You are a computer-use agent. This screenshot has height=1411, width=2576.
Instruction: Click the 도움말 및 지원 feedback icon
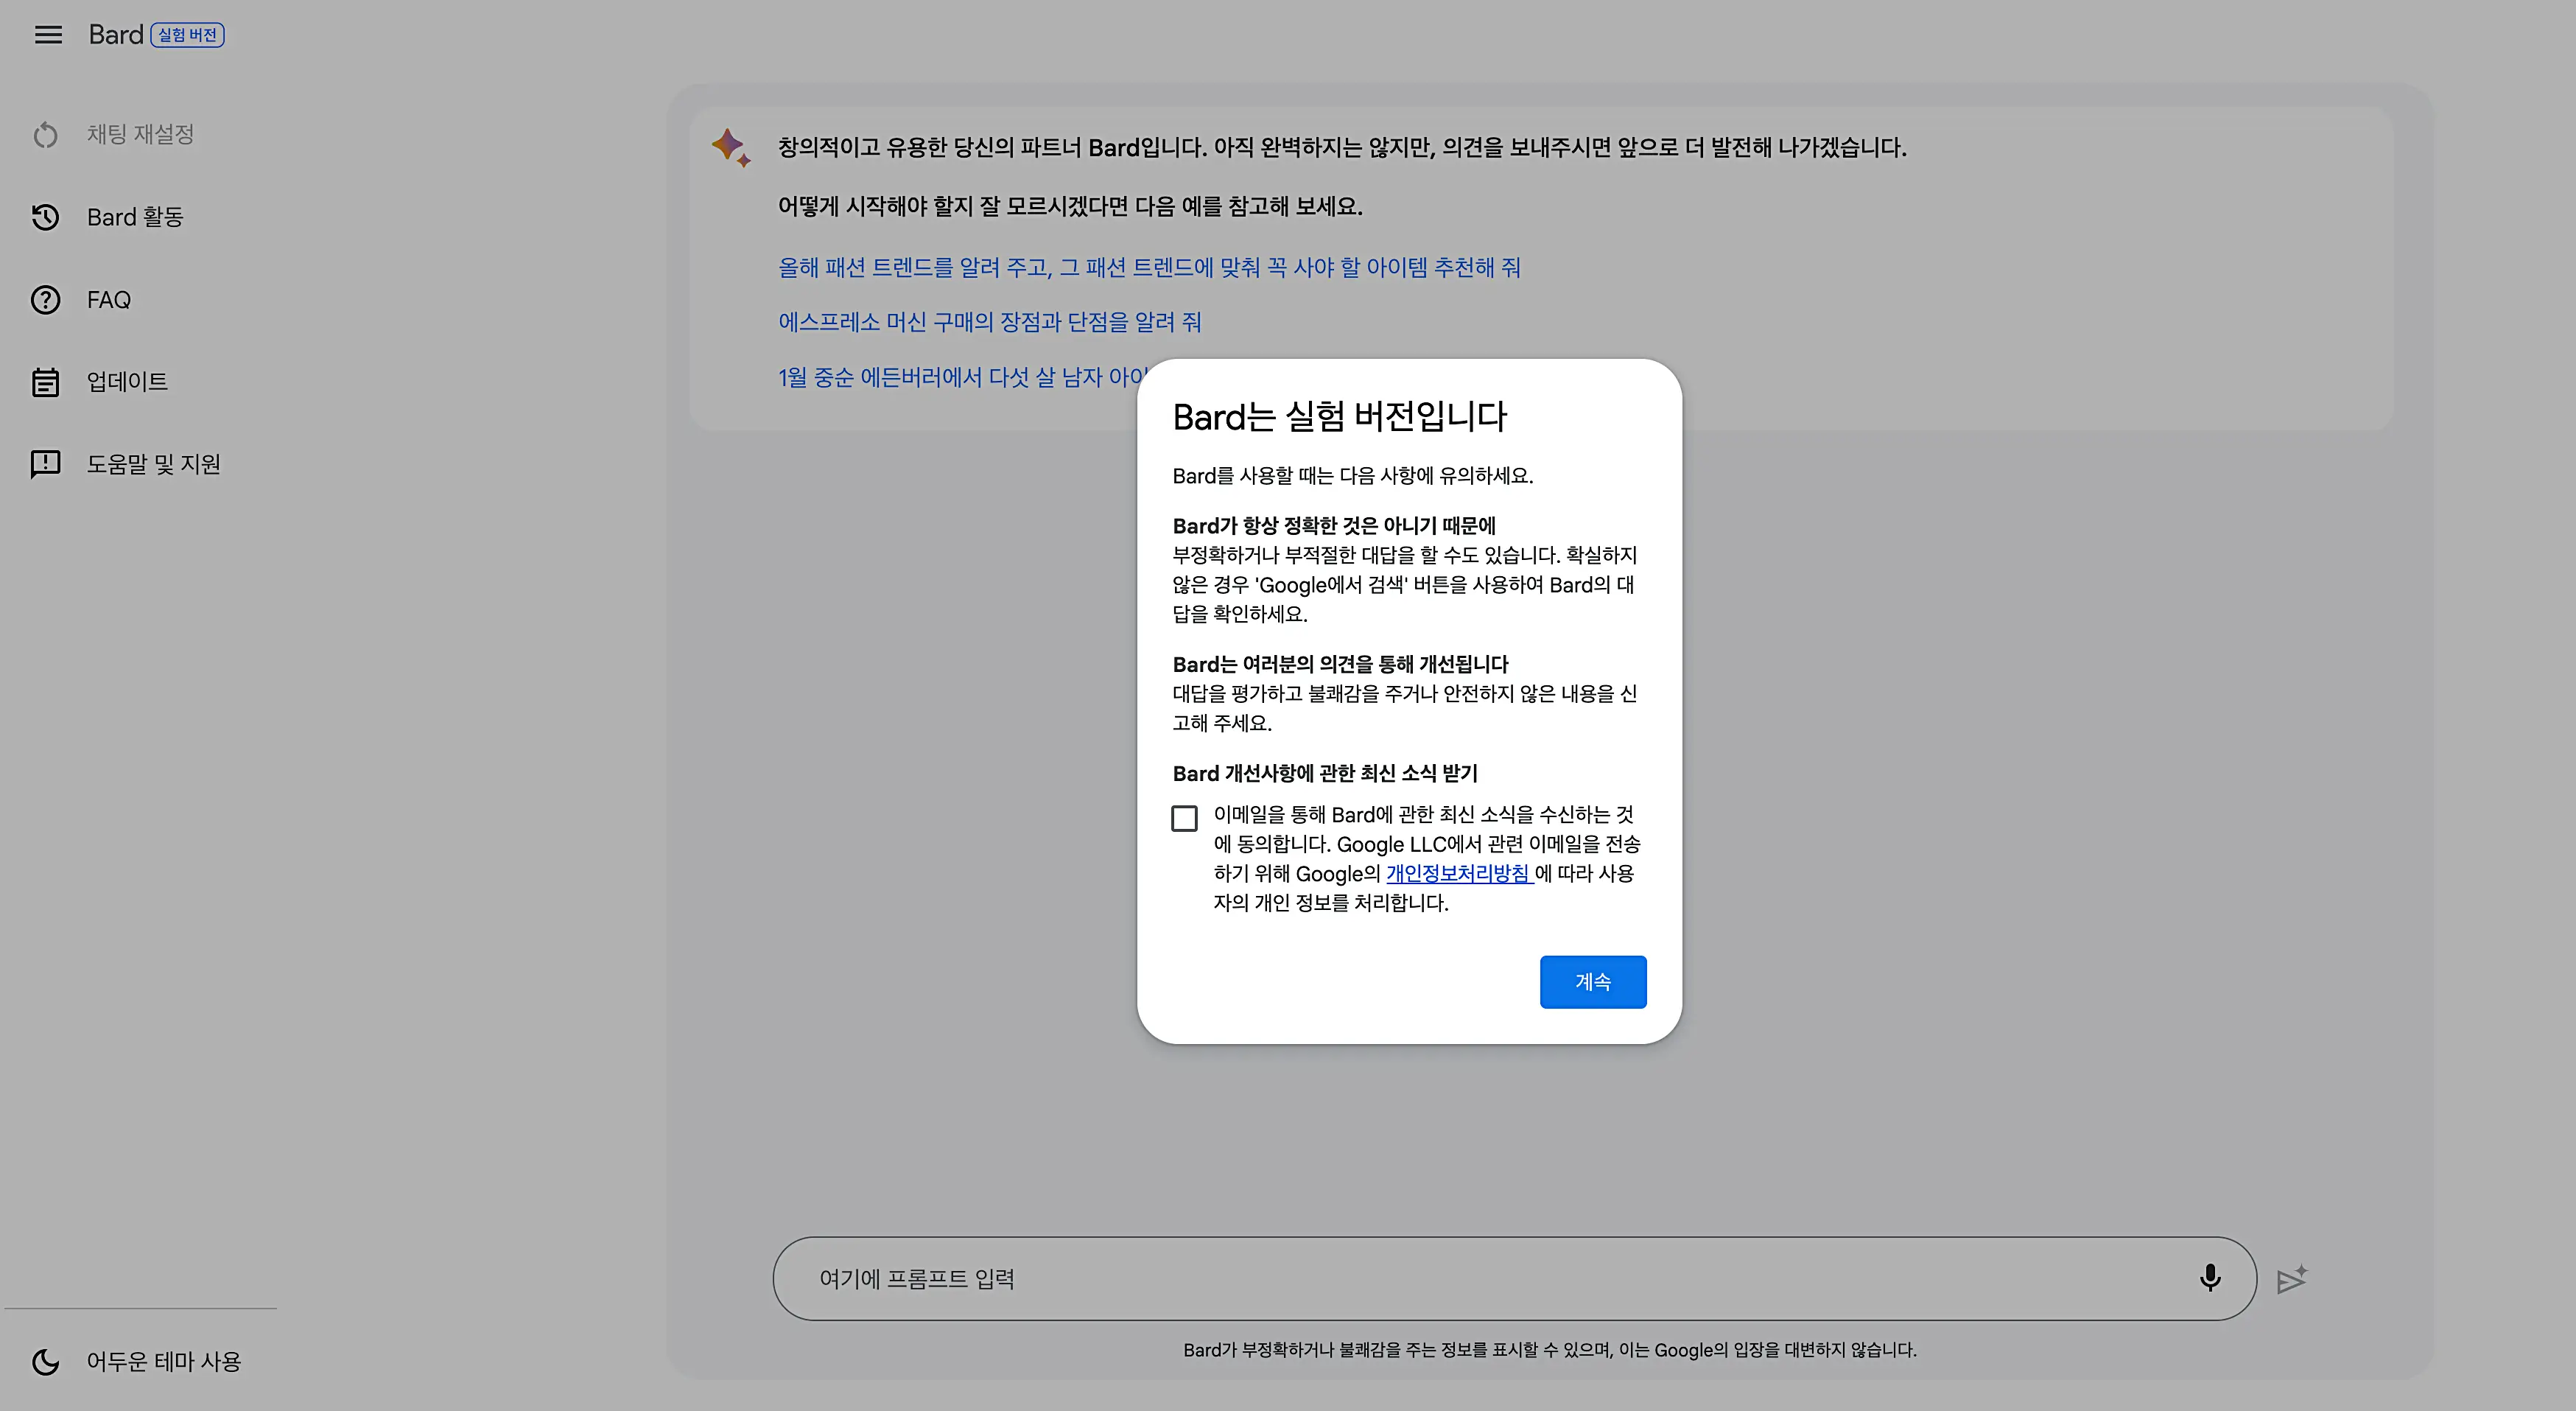(x=46, y=464)
